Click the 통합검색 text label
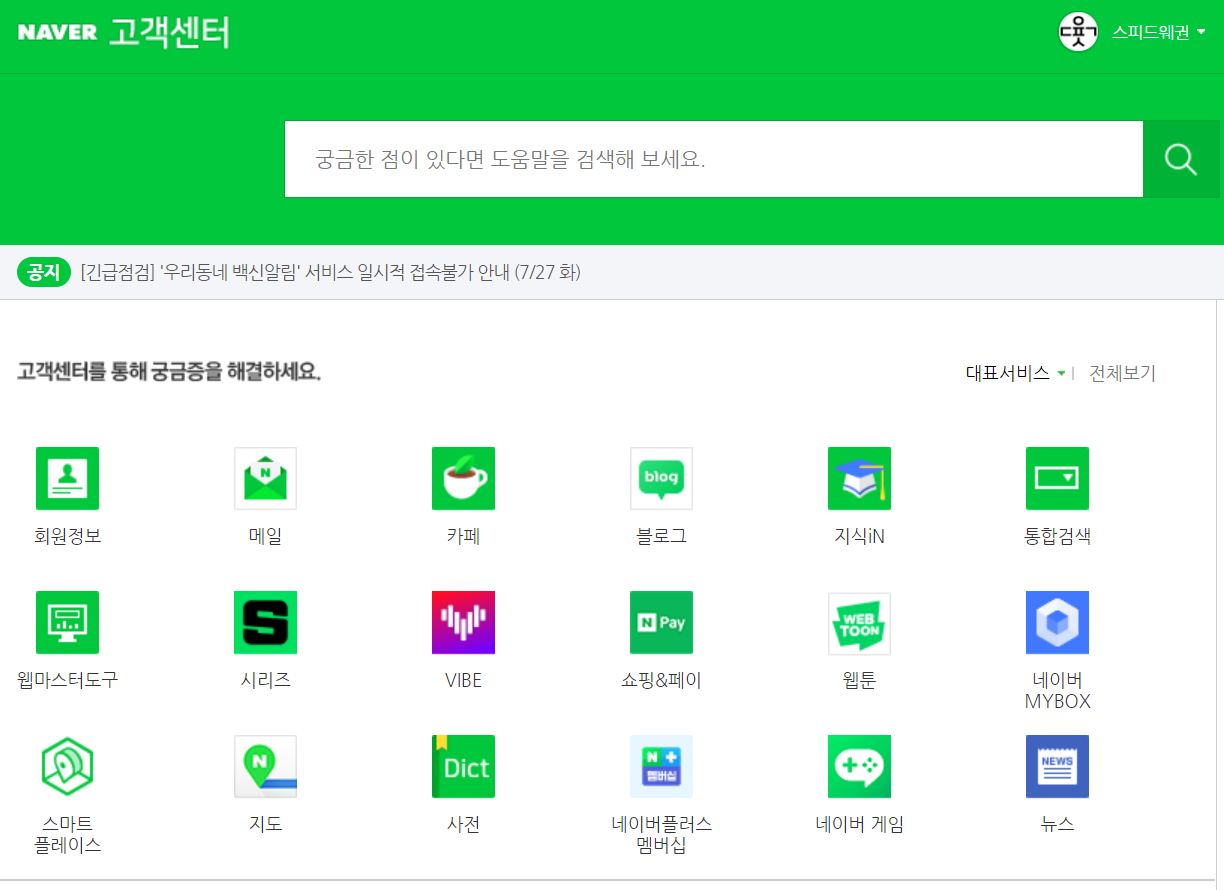The width and height of the screenshot is (1224, 890). click(x=1057, y=536)
